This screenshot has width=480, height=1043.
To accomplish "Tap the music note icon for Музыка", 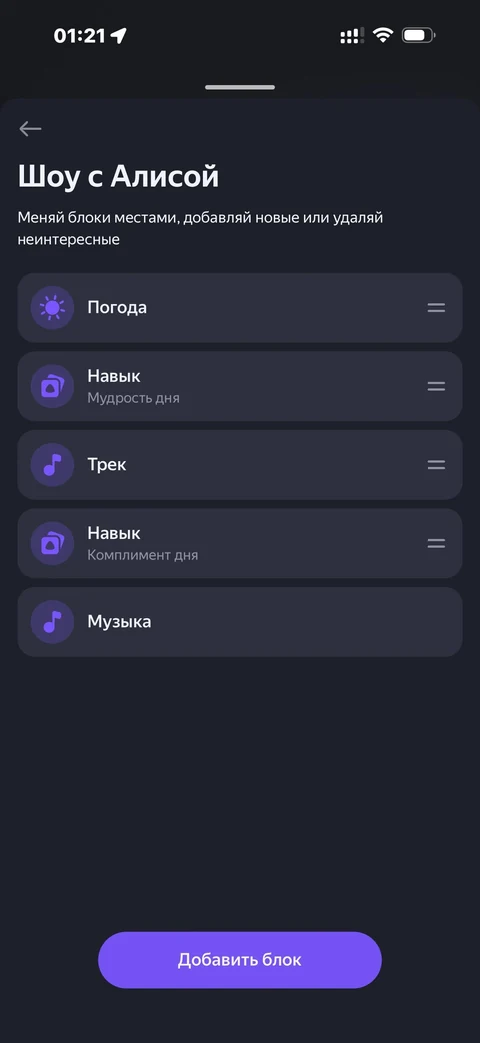I will point(53,621).
